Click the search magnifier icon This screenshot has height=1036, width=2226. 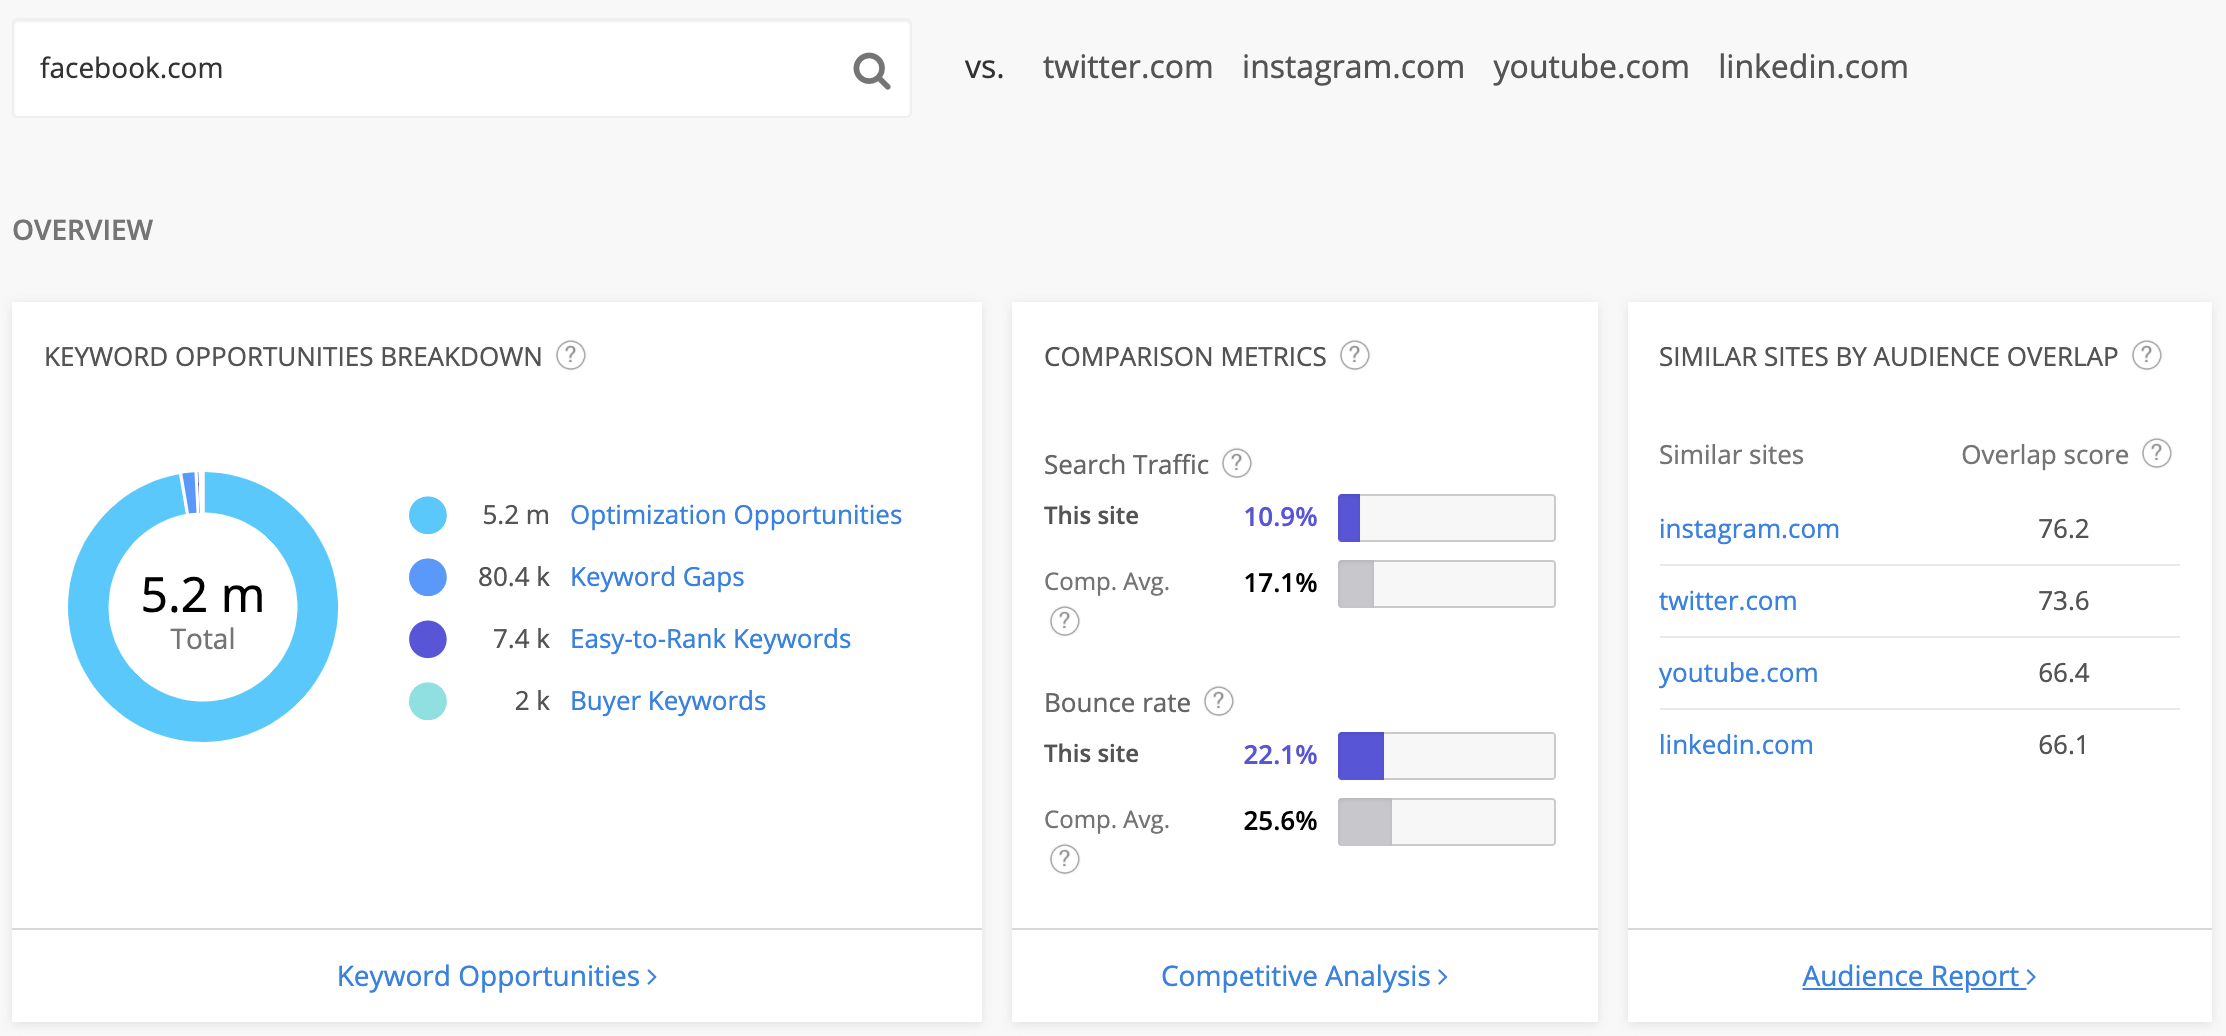[x=871, y=70]
